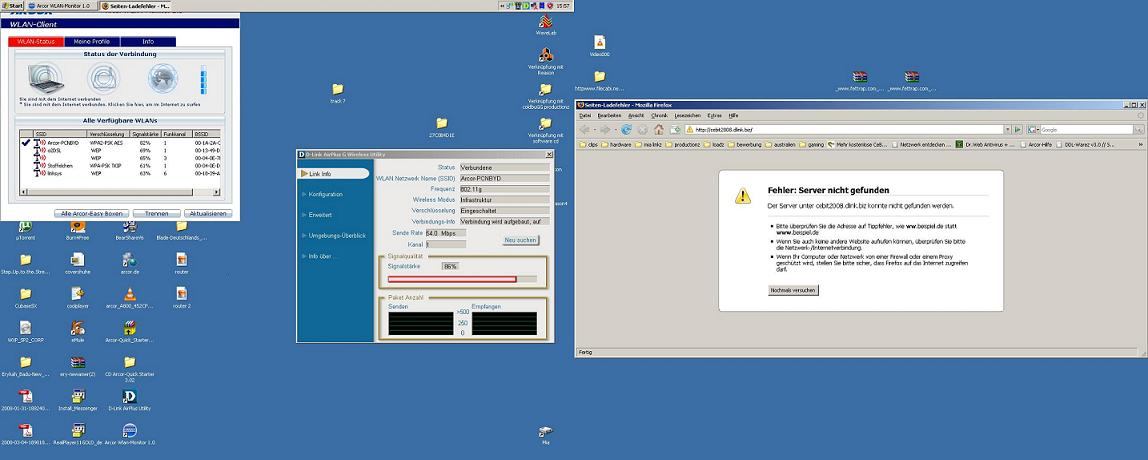Click the Firefox go arrow beside address bar
The image size is (1148, 460).
(1017, 130)
